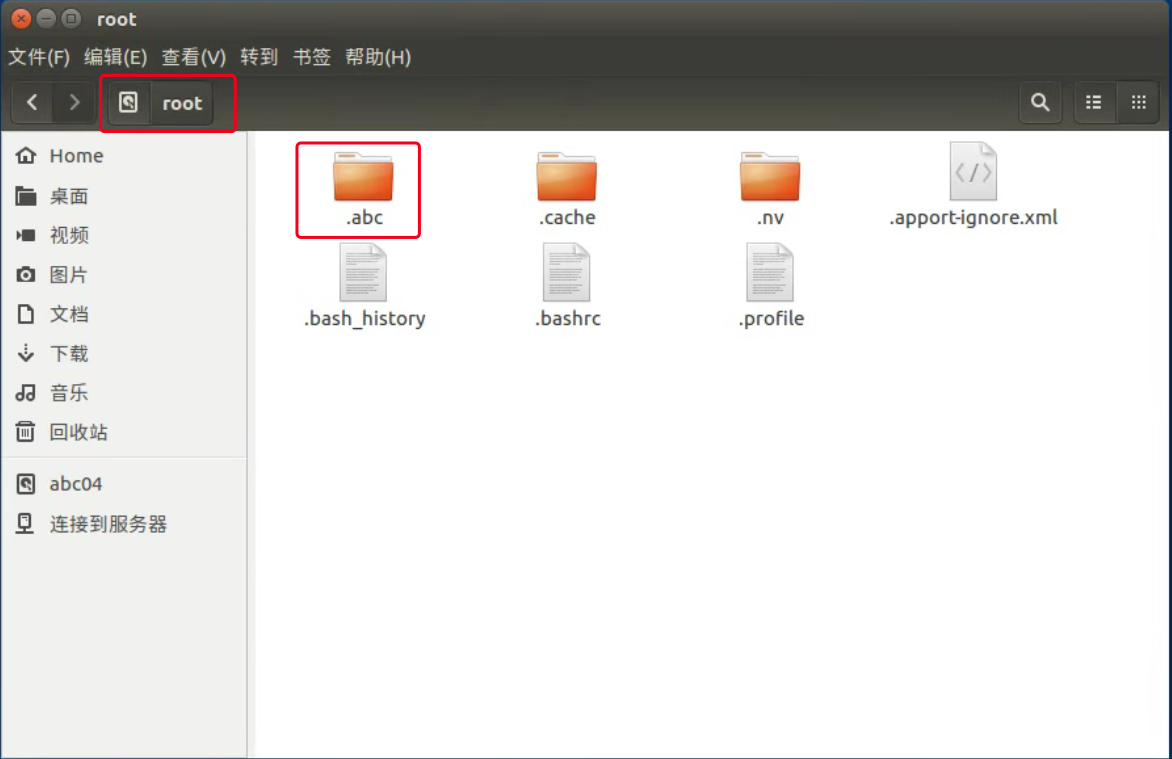Switch to list view
The width and height of the screenshot is (1172, 759).
click(1094, 102)
